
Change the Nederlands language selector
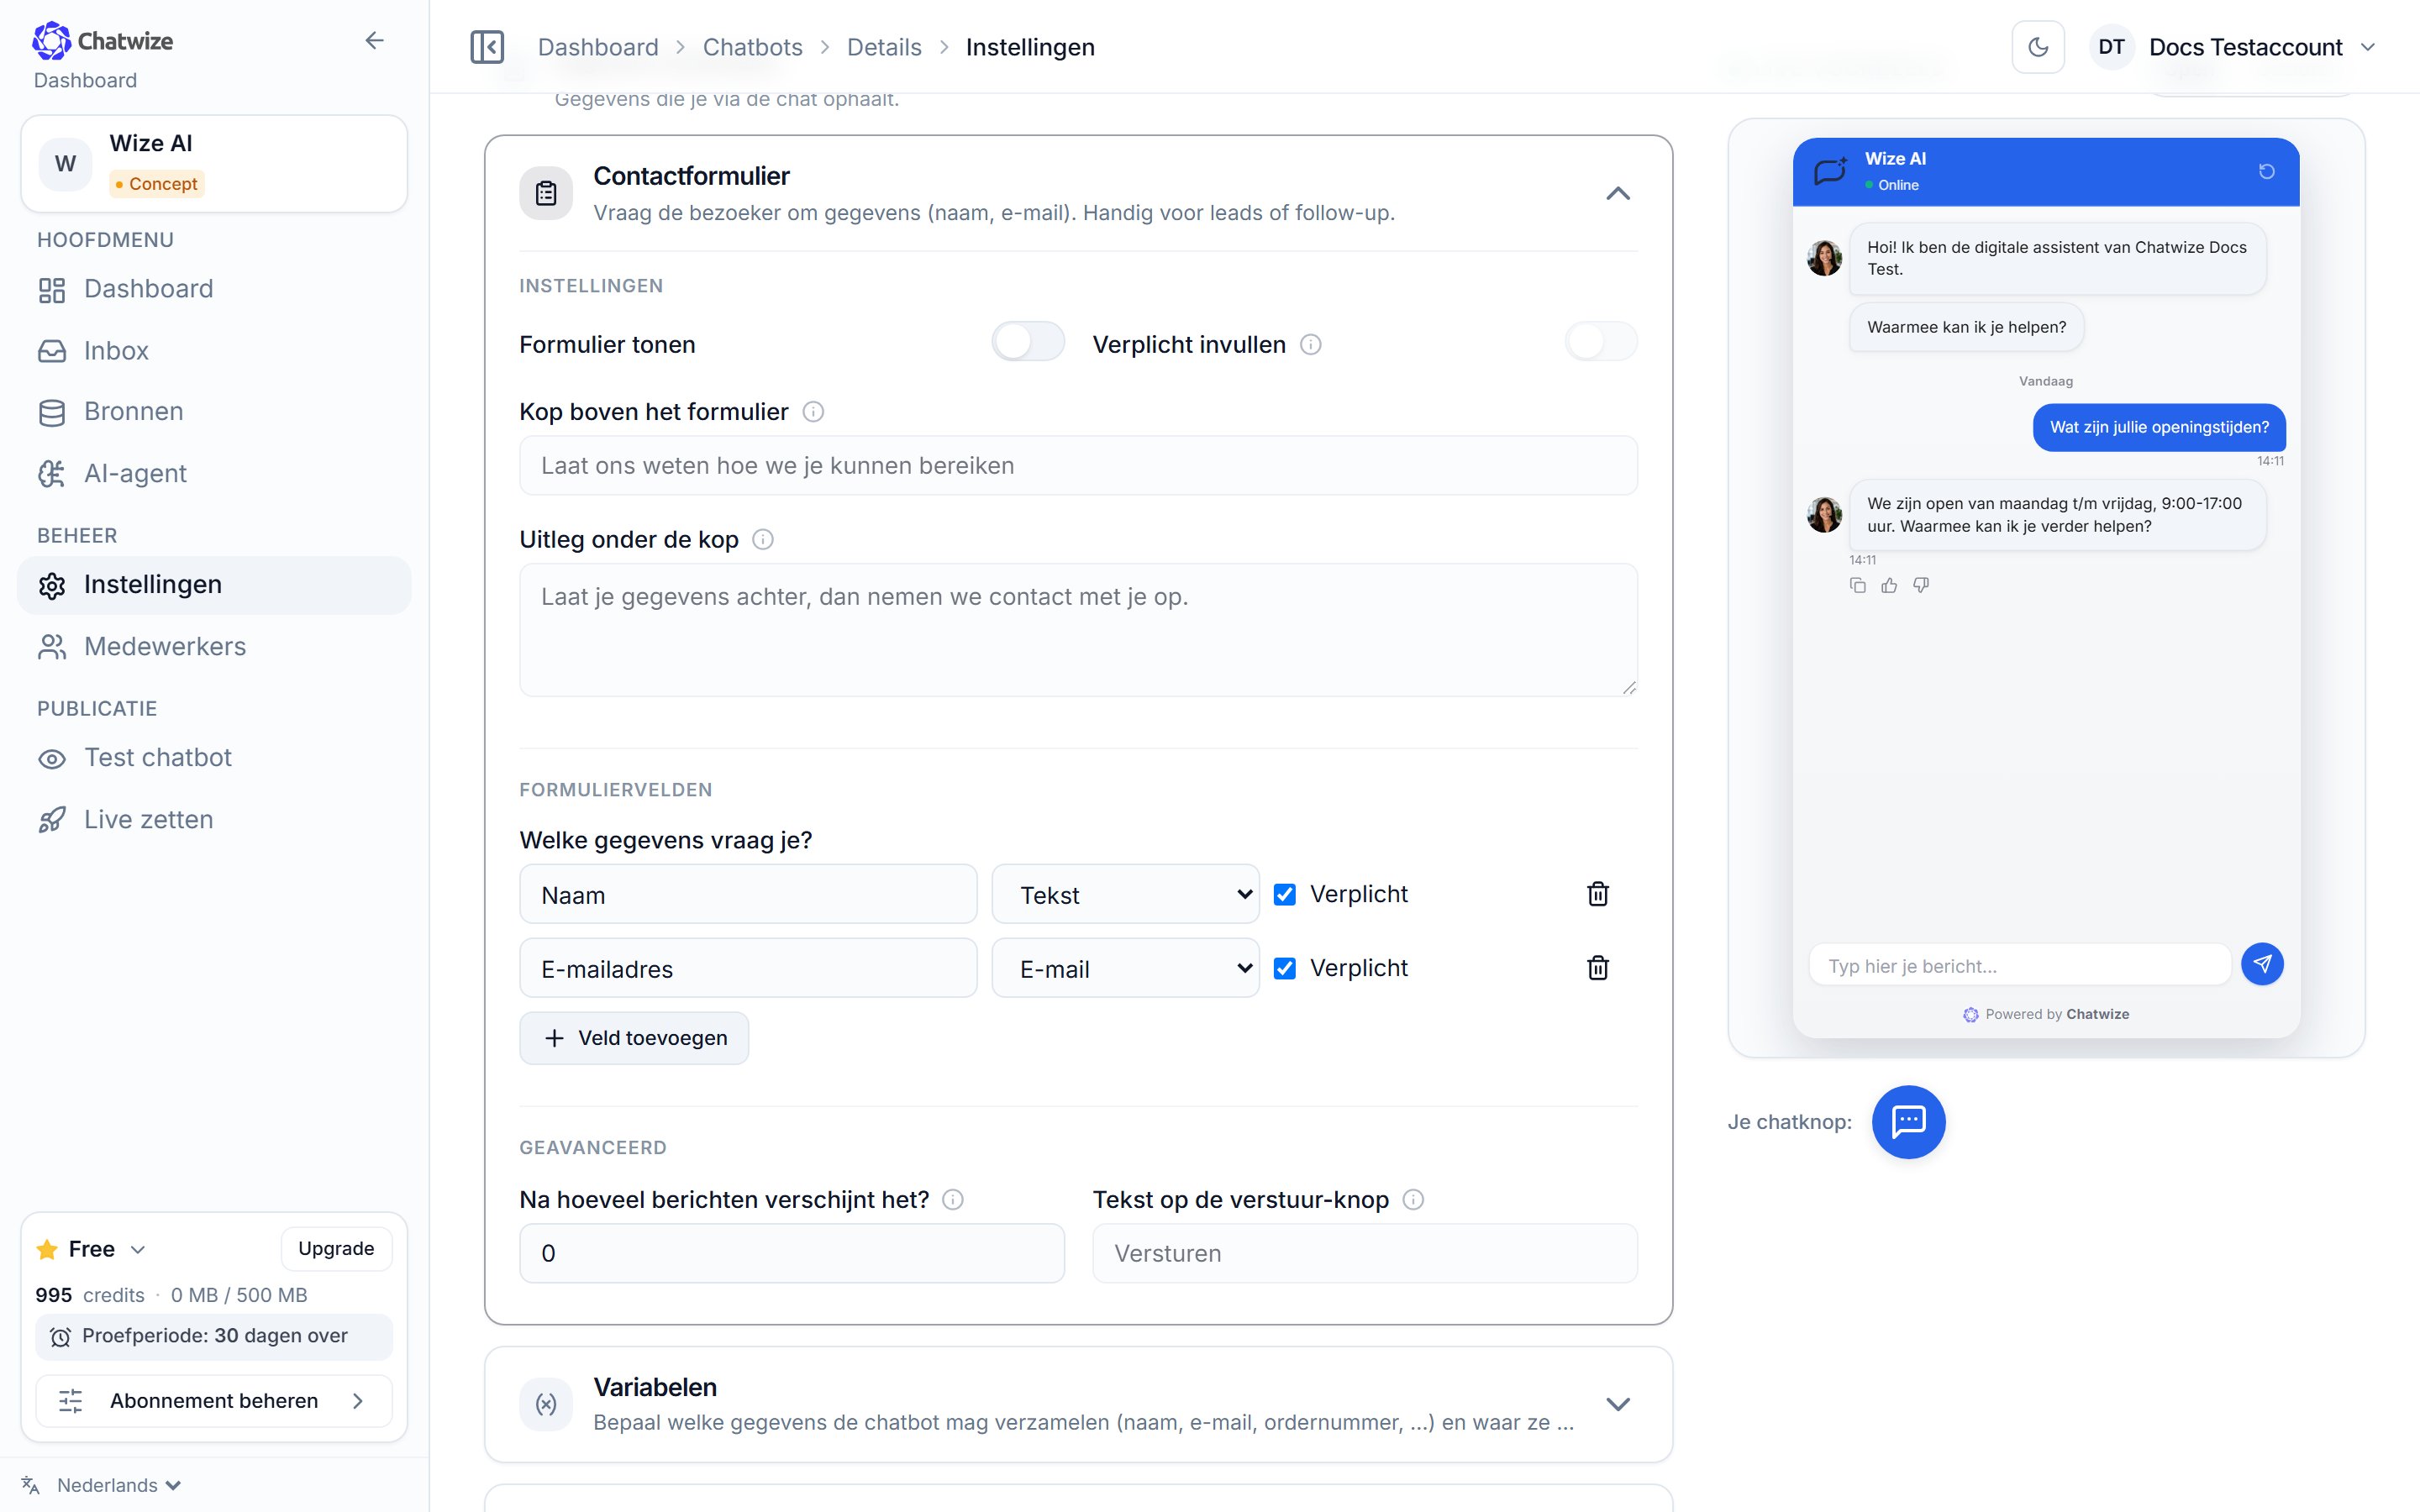click(x=118, y=1485)
